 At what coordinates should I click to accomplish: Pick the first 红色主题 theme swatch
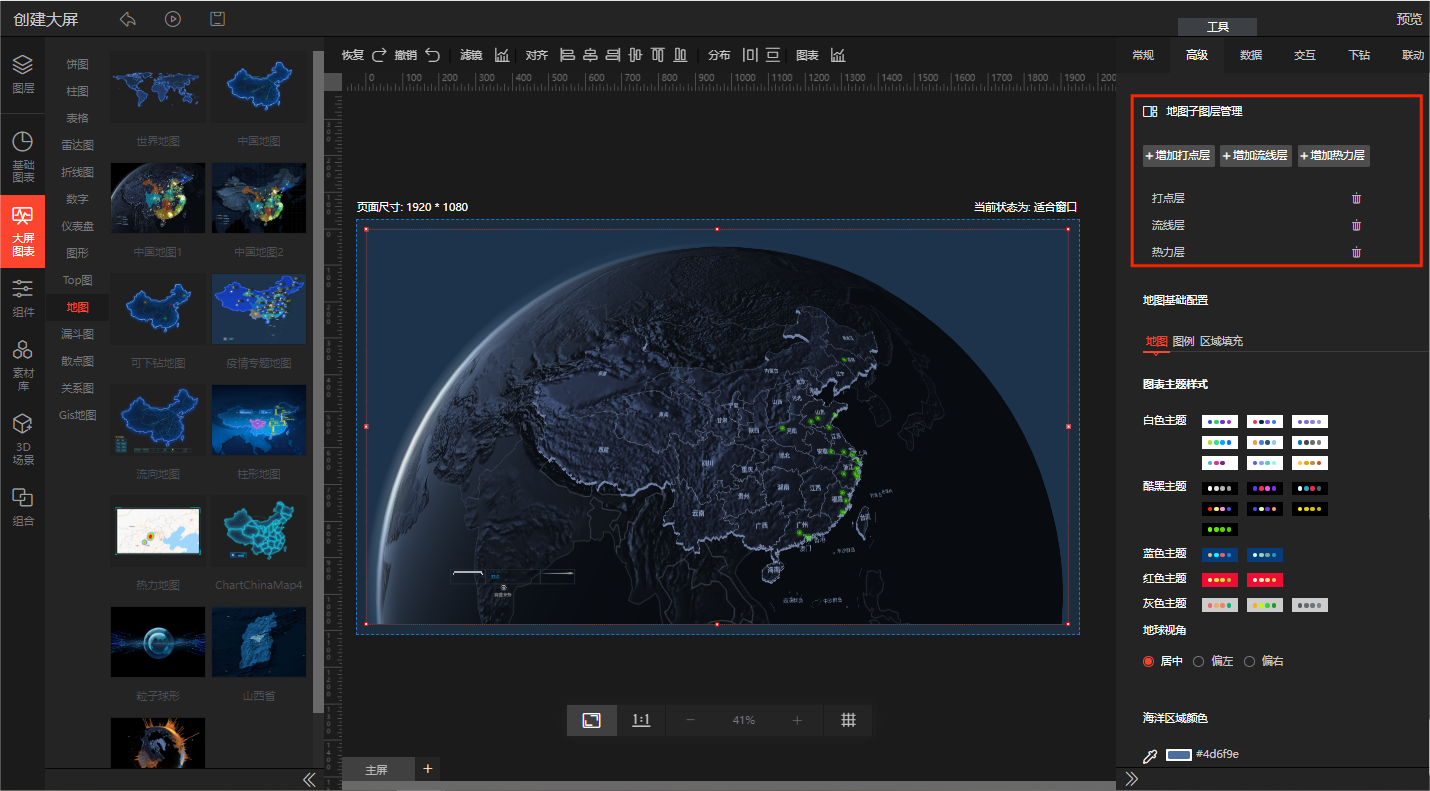pyautogui.click(x=1220, y=580)
